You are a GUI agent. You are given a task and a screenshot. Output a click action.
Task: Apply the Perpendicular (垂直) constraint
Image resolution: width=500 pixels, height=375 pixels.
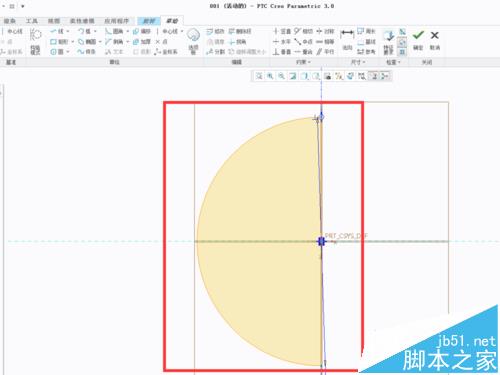[x=282, y=52]
